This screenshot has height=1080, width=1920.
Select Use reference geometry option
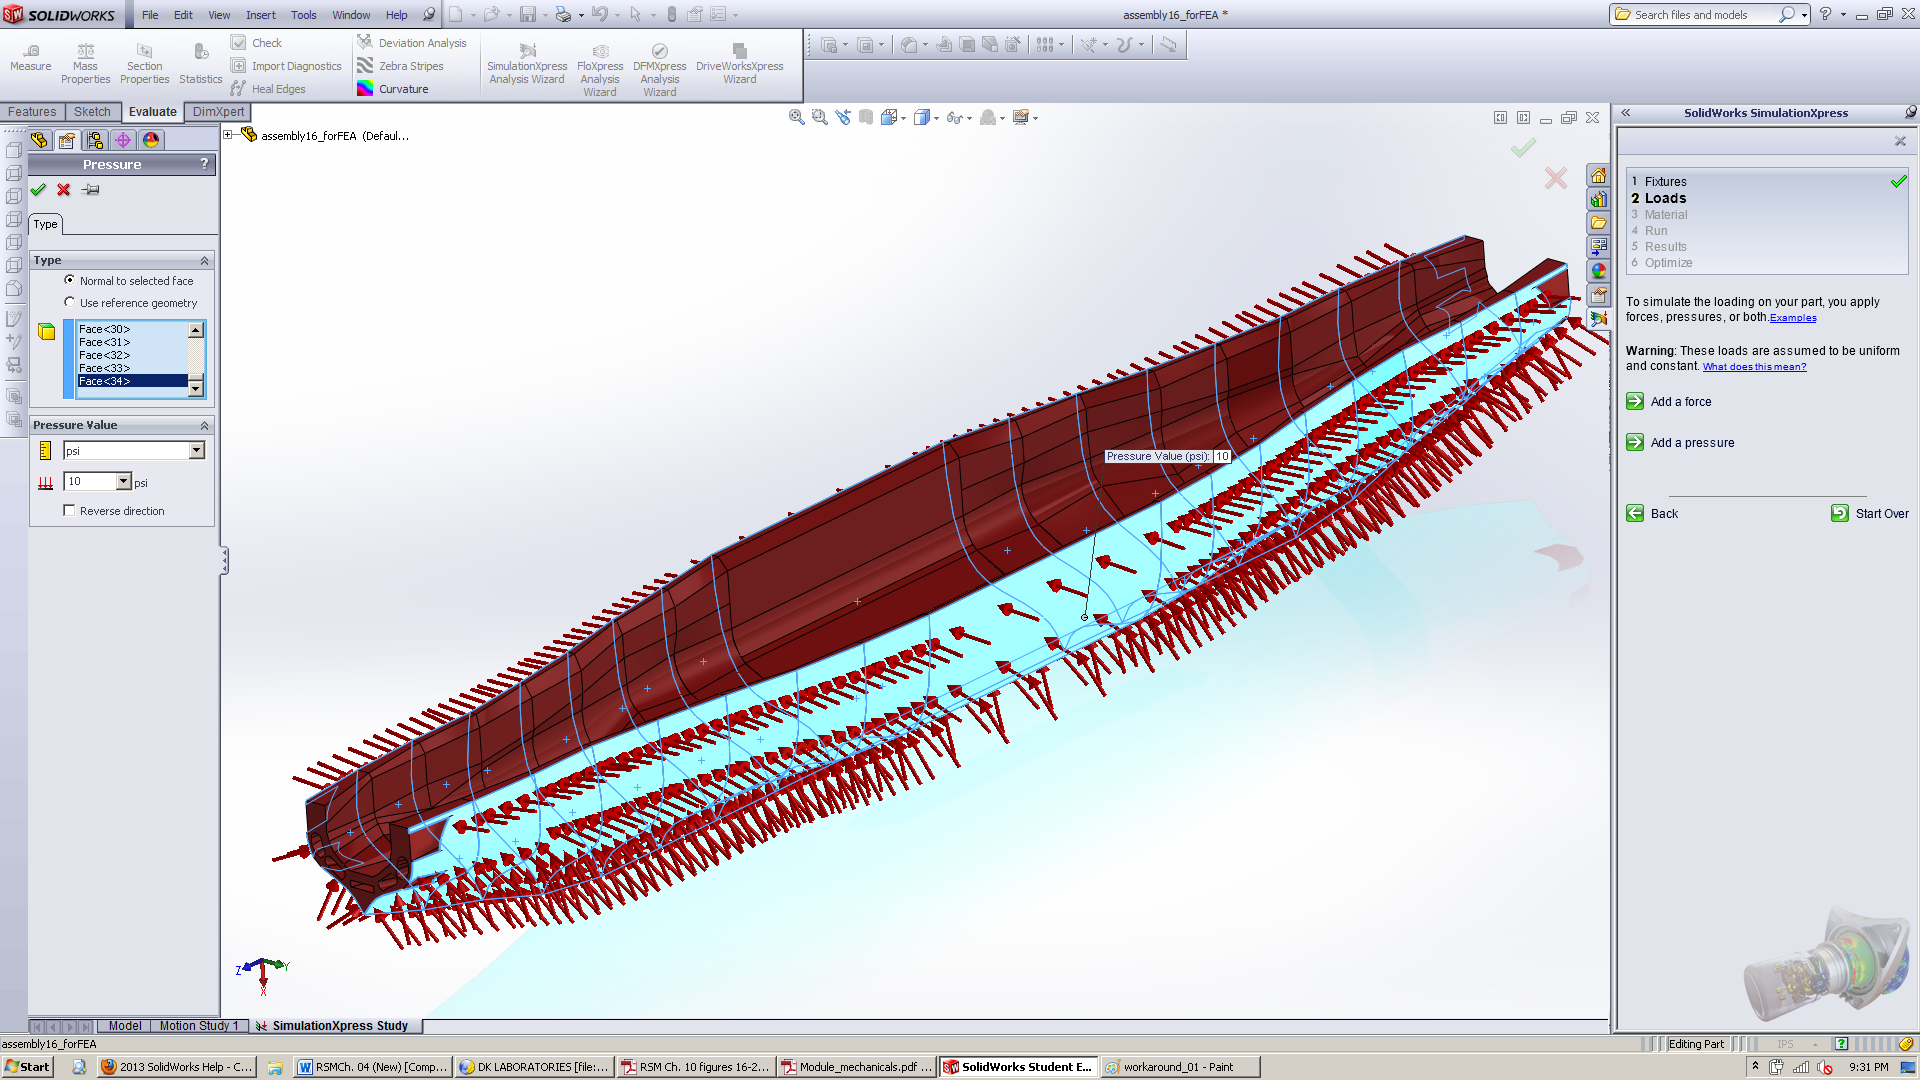[131, 303]
